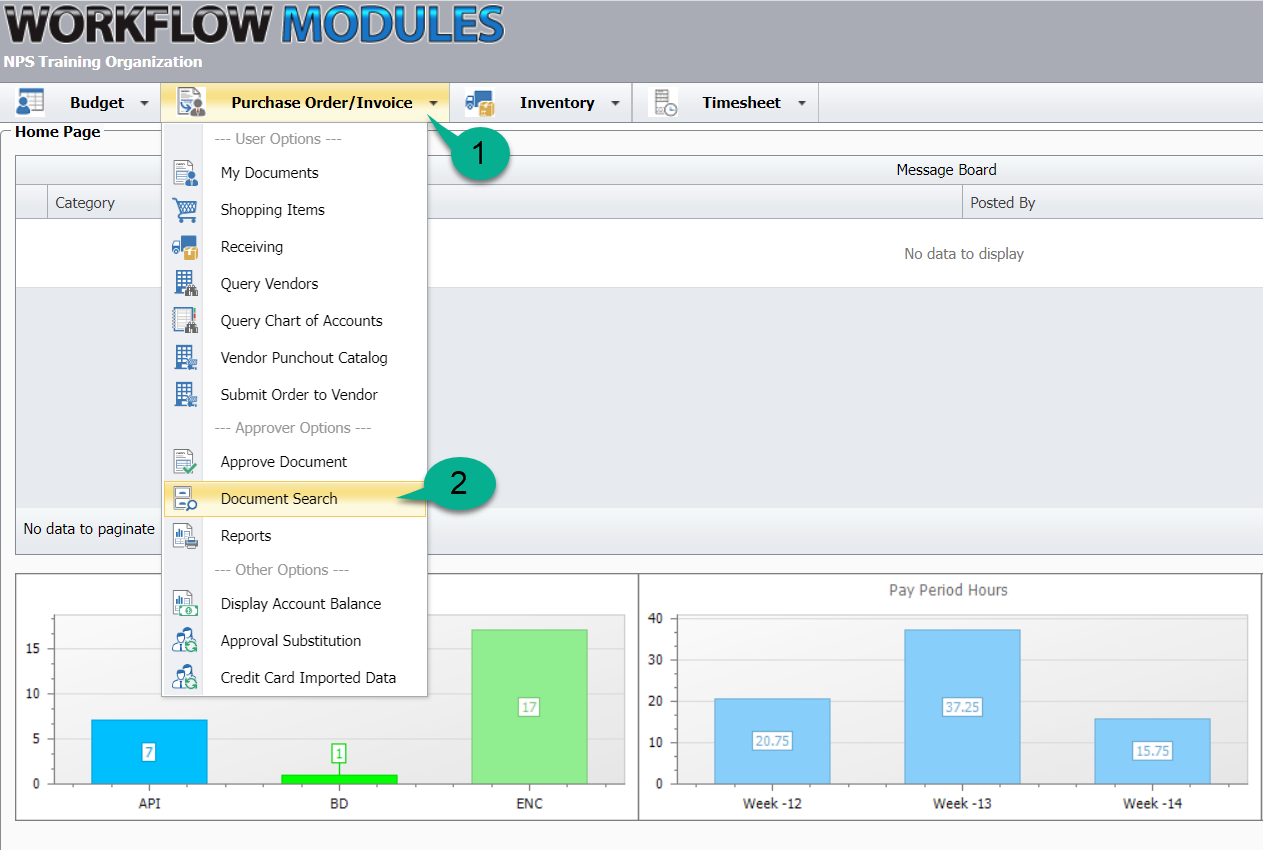The width and height of the screenshot is (1263, 850).
Task: Click the Approve Document checkmark icon
Action: pos(185,462)
